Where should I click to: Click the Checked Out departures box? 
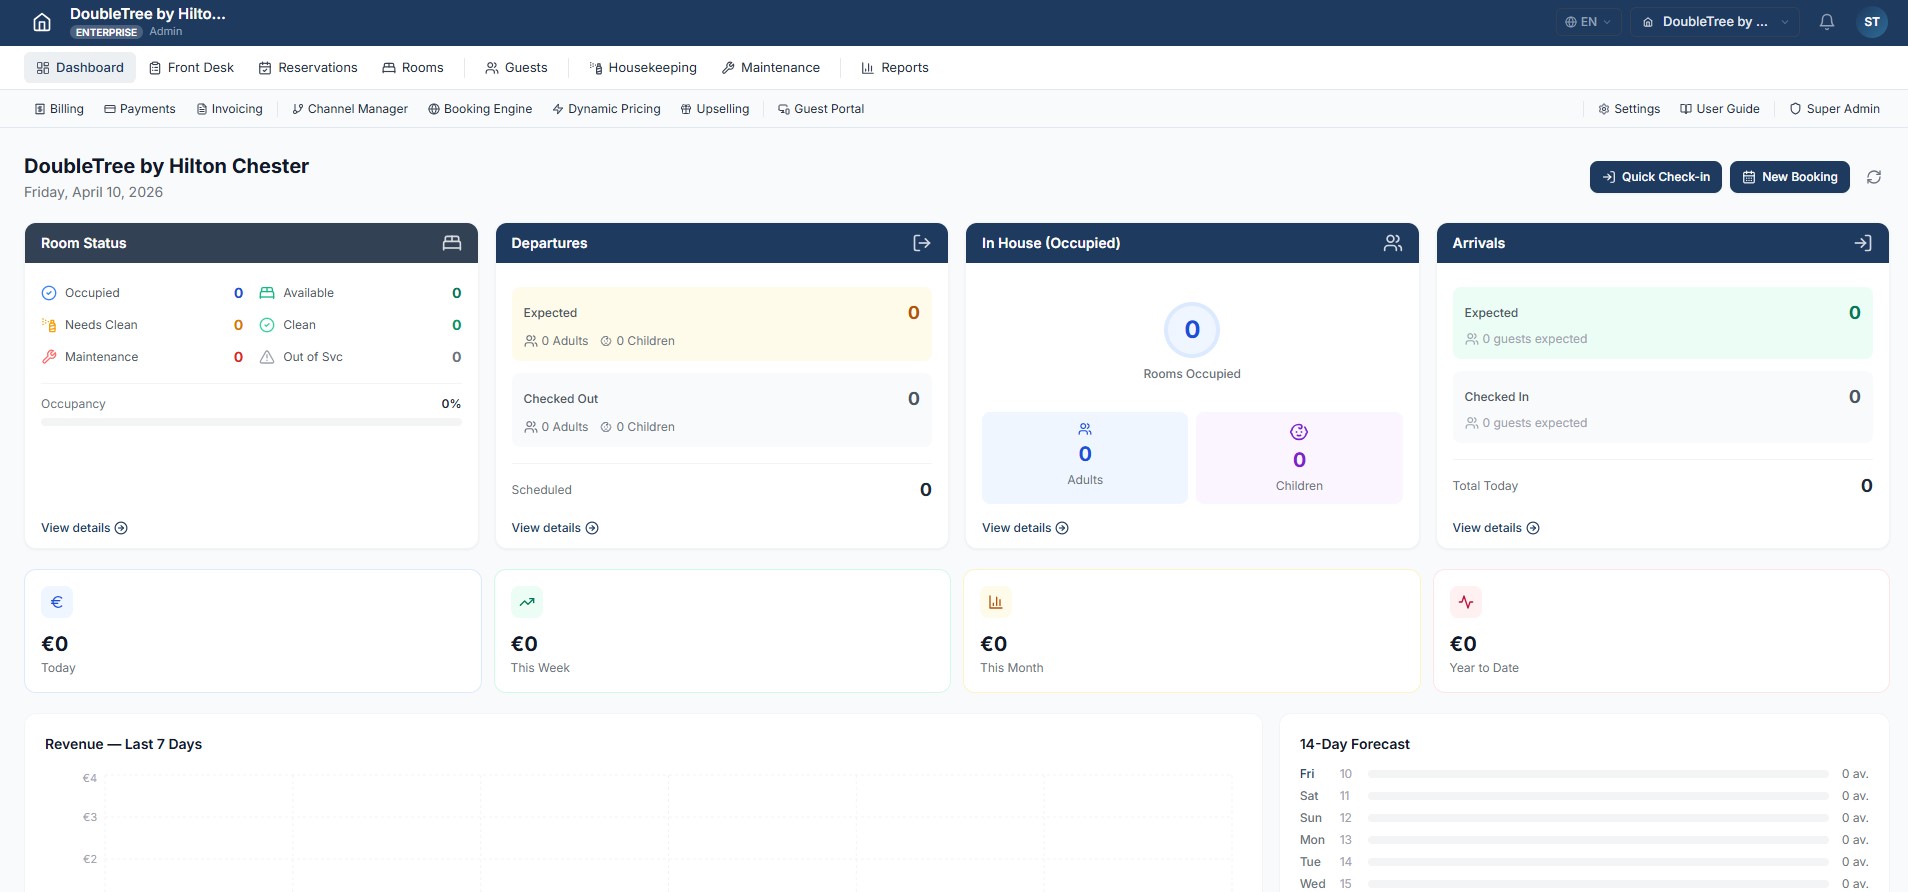pyautogui.click(x=721, y=410)
